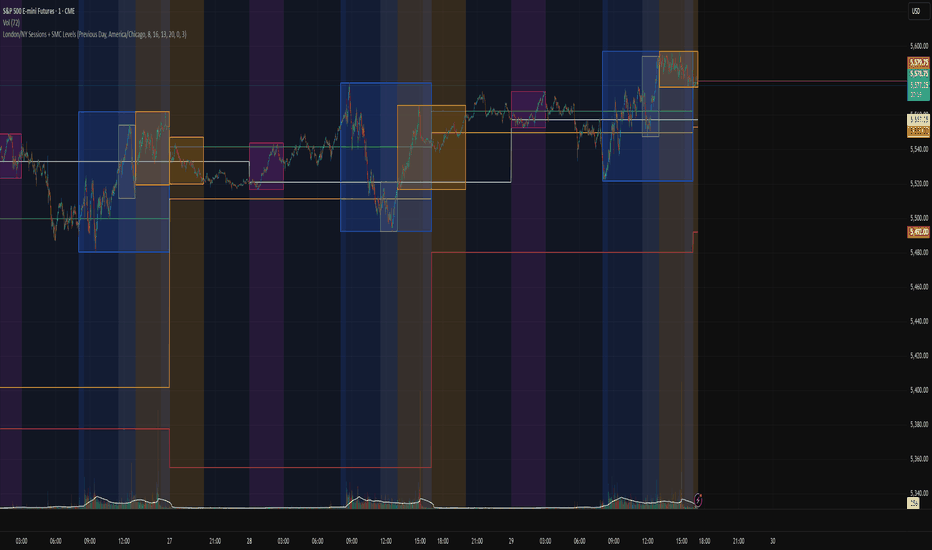Click the date 27 on time axis

[x=169, y=541]
